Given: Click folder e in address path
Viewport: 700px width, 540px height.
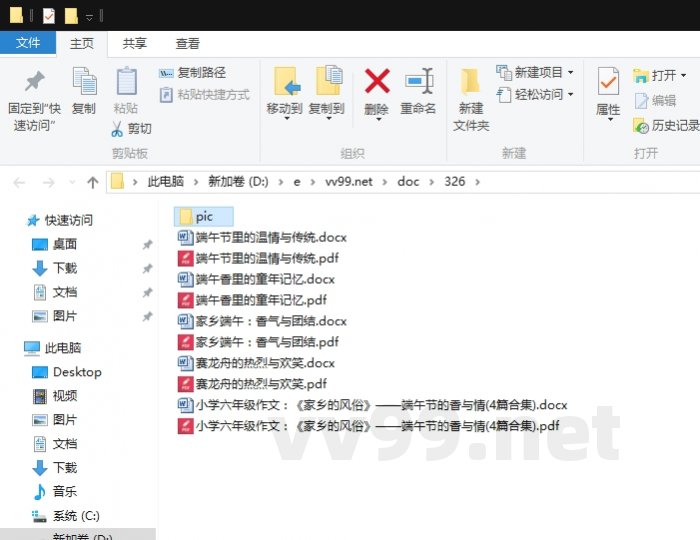Looking at the screenshot, I should tap(296, 182).
